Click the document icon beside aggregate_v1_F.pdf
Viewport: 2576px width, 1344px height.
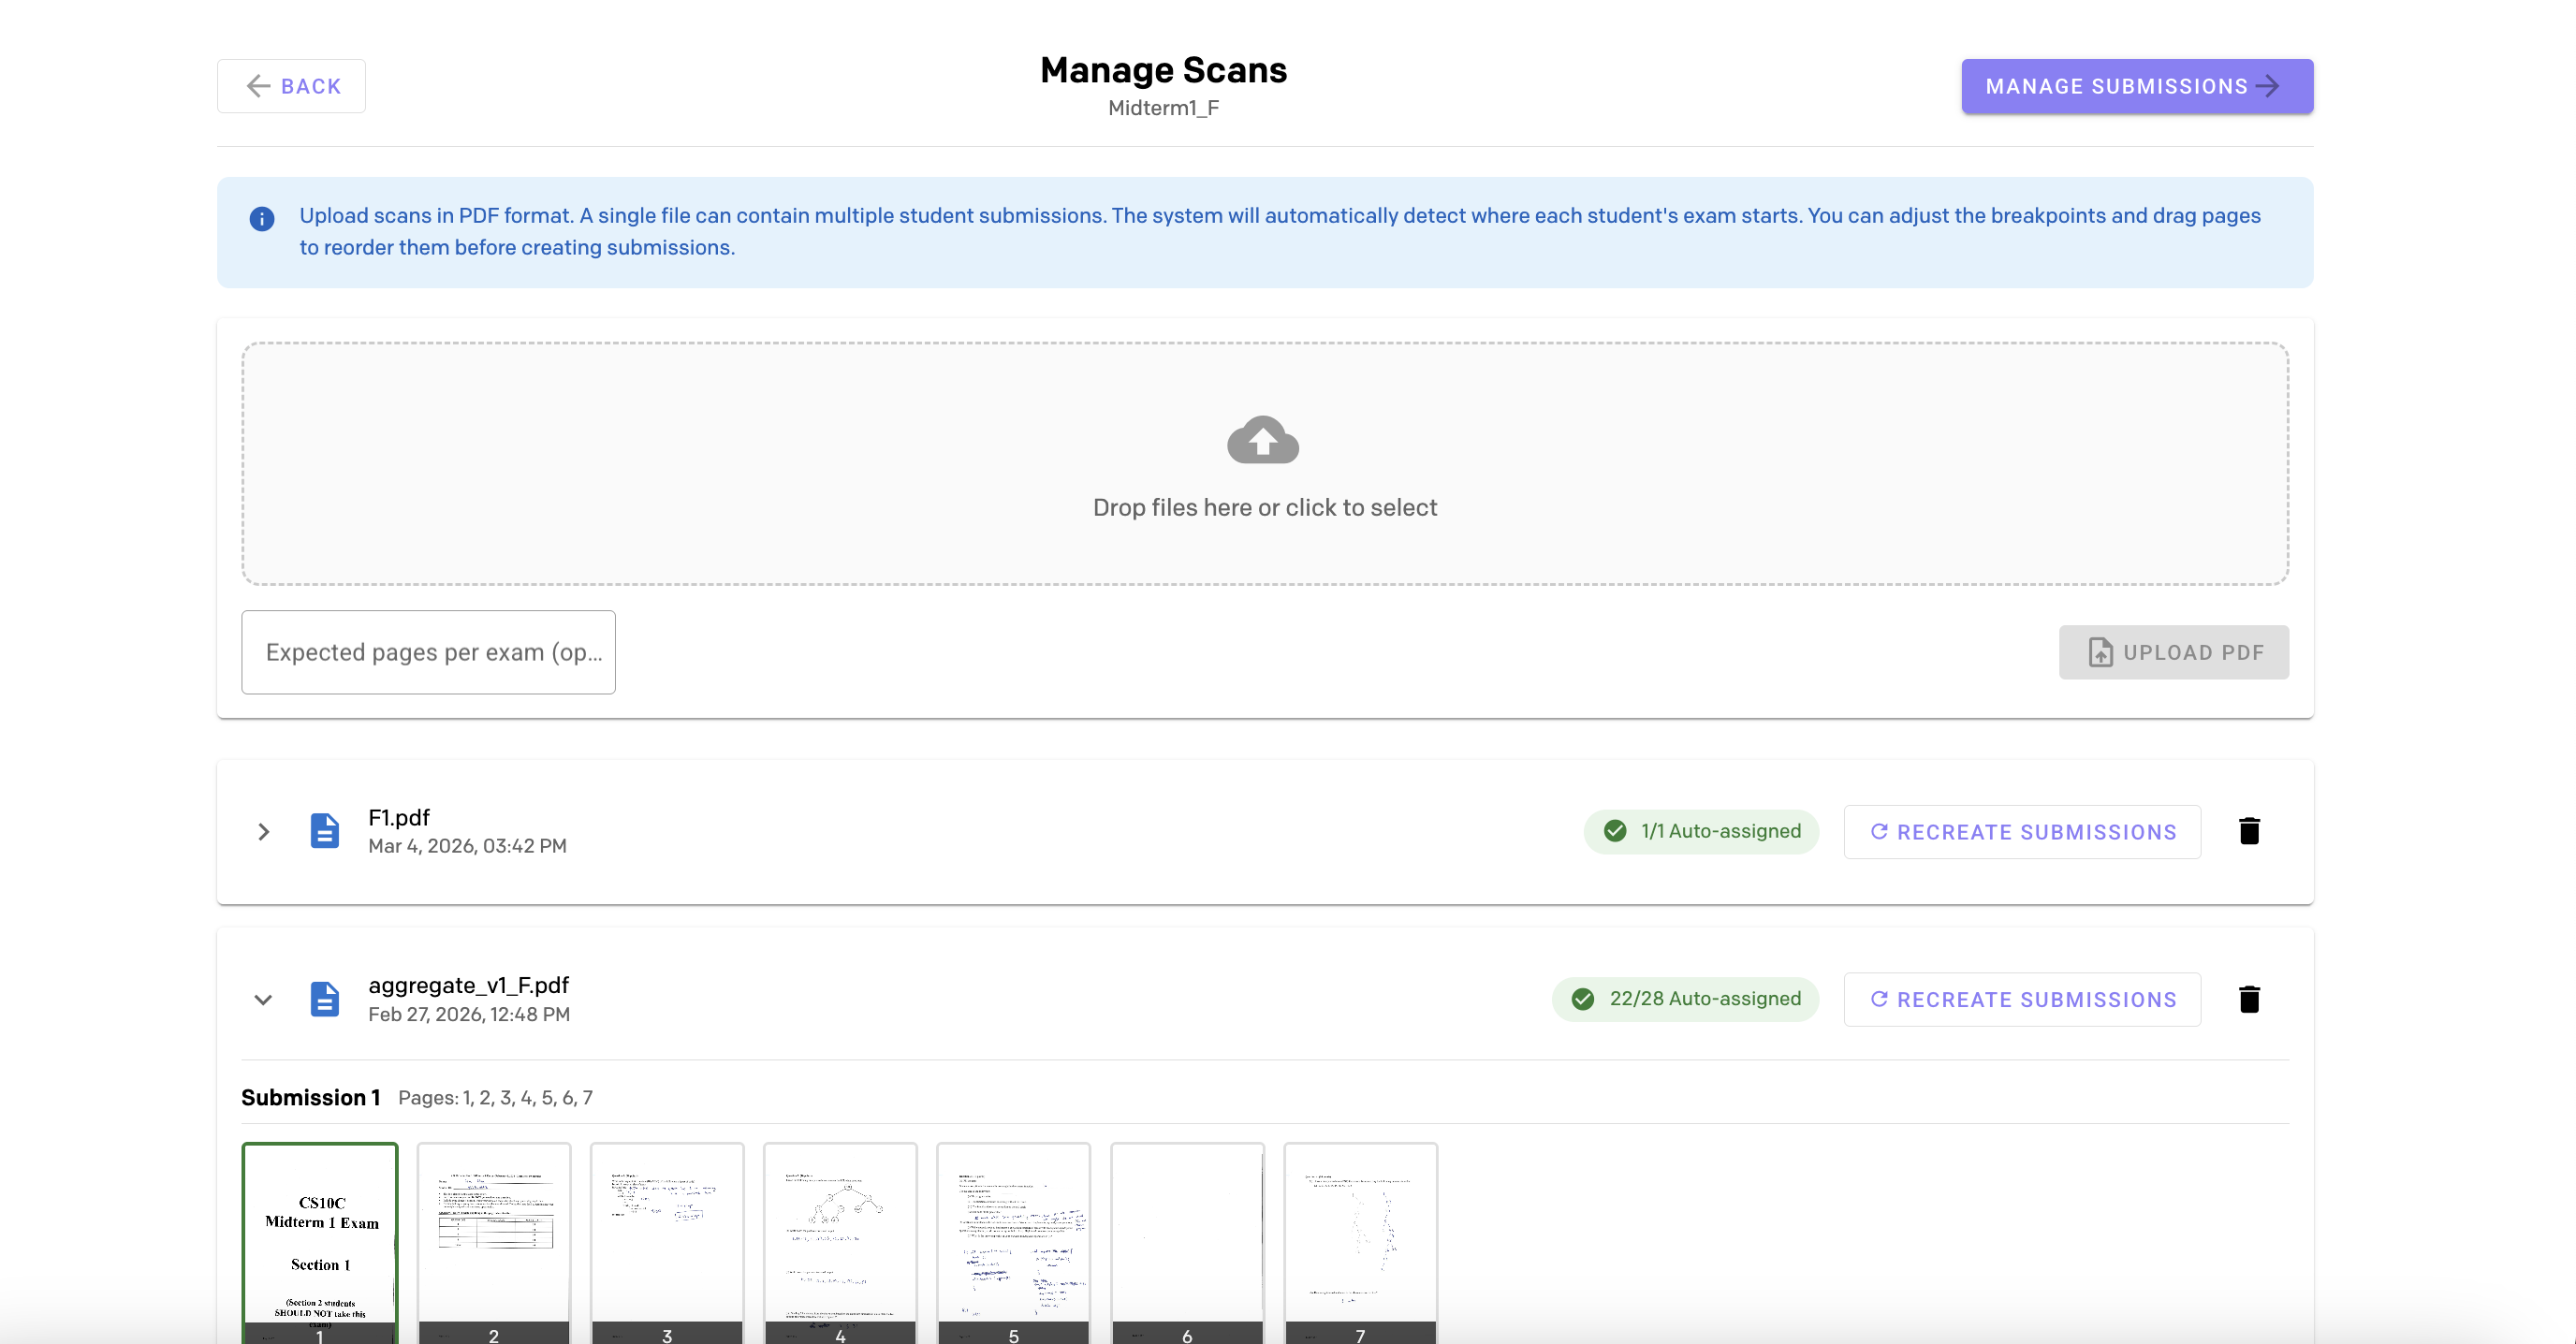click(x=325, y=999)
